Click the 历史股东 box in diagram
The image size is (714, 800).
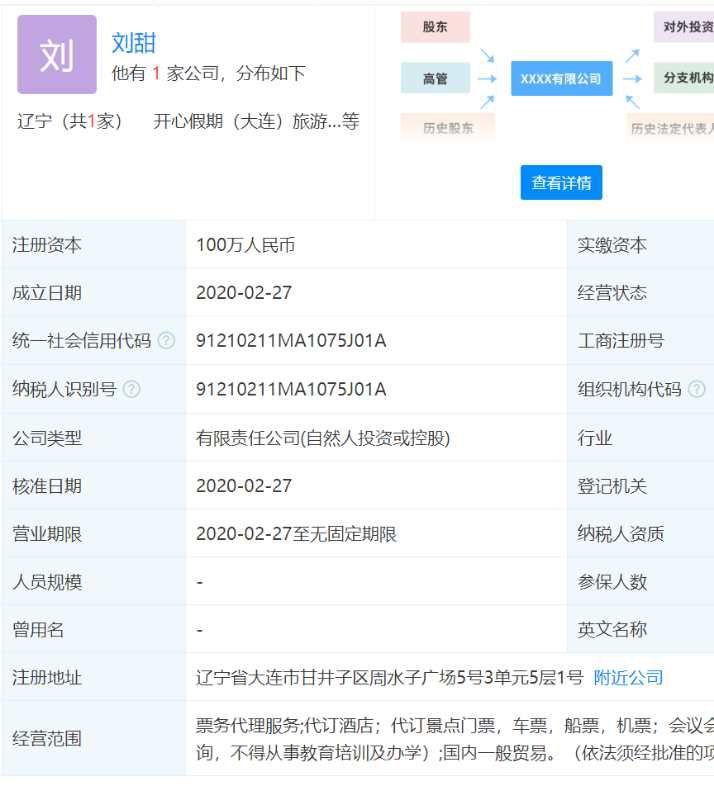pos(448,128)
